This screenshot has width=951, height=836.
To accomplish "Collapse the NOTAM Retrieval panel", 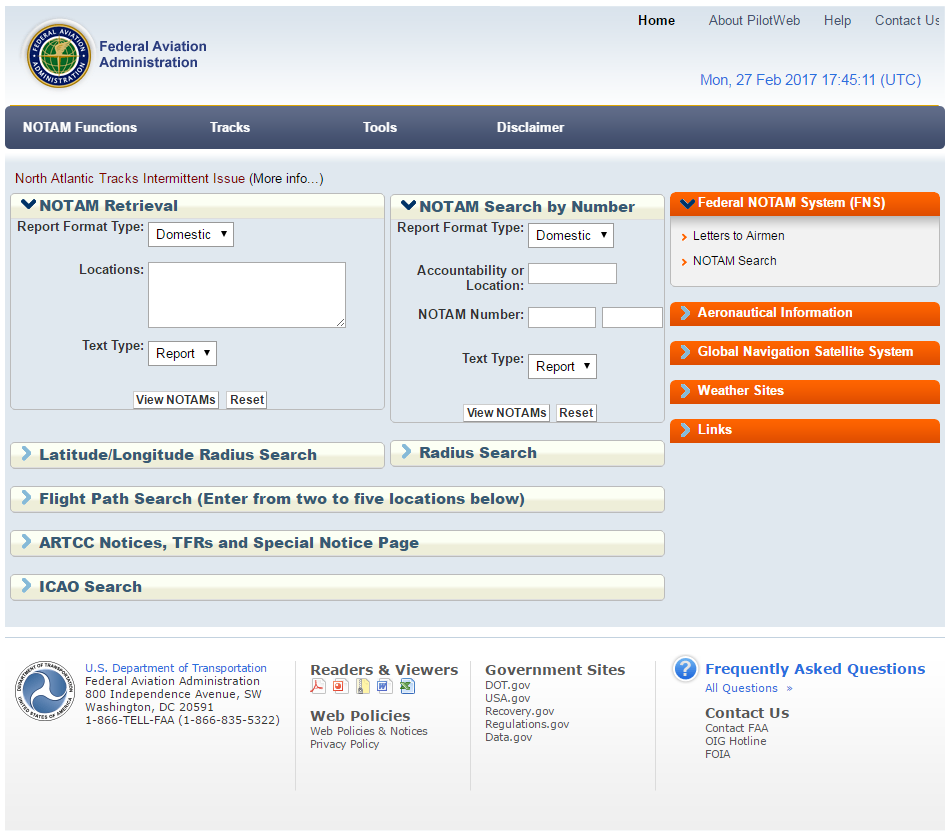I will click(29, 205).
